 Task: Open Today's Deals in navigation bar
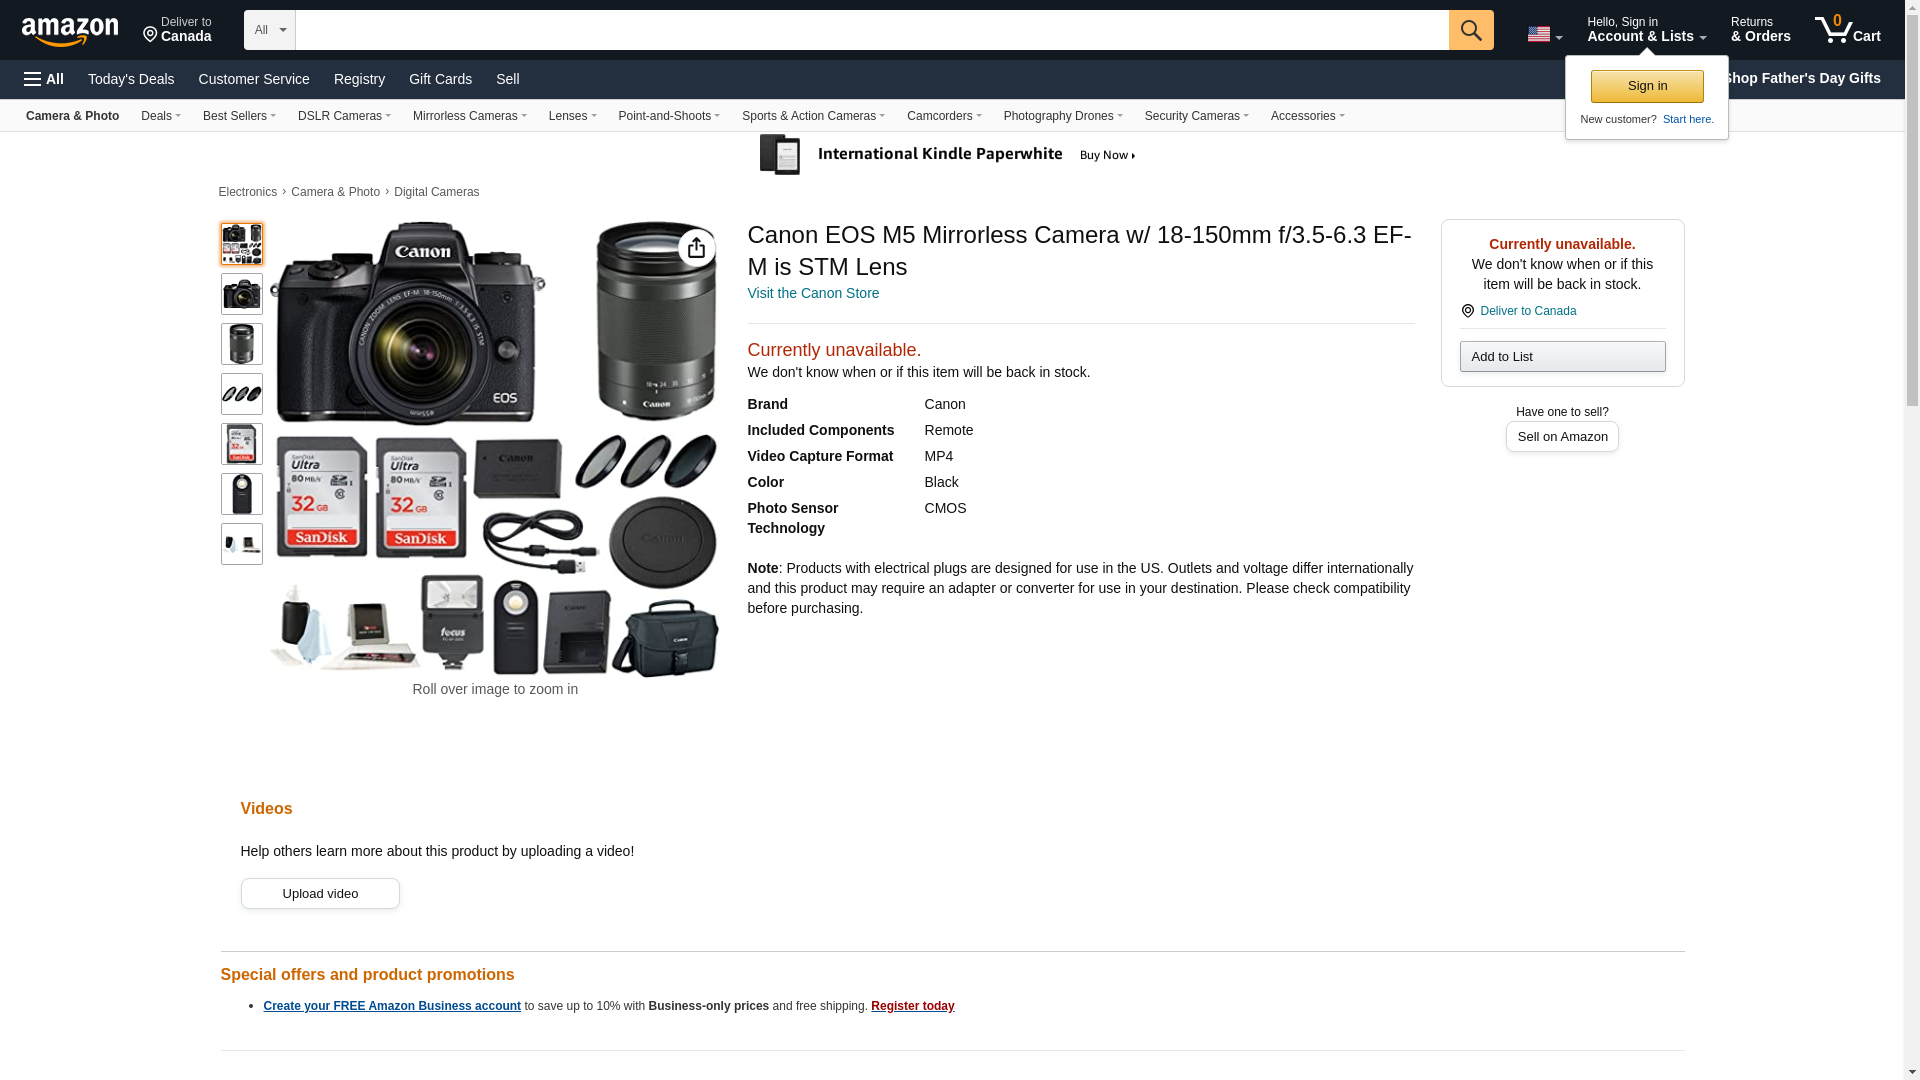(x=131, y=79)
